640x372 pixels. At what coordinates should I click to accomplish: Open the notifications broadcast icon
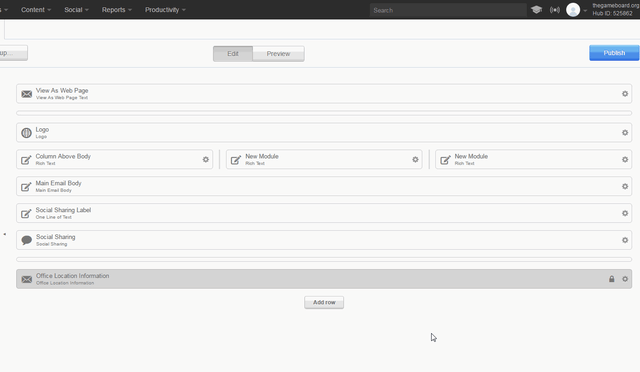[x=555, y=10]
